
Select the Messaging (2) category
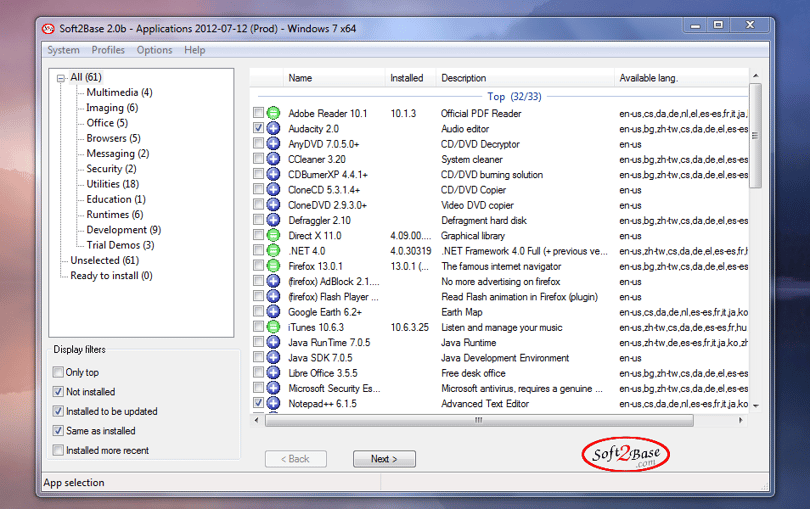118,153
